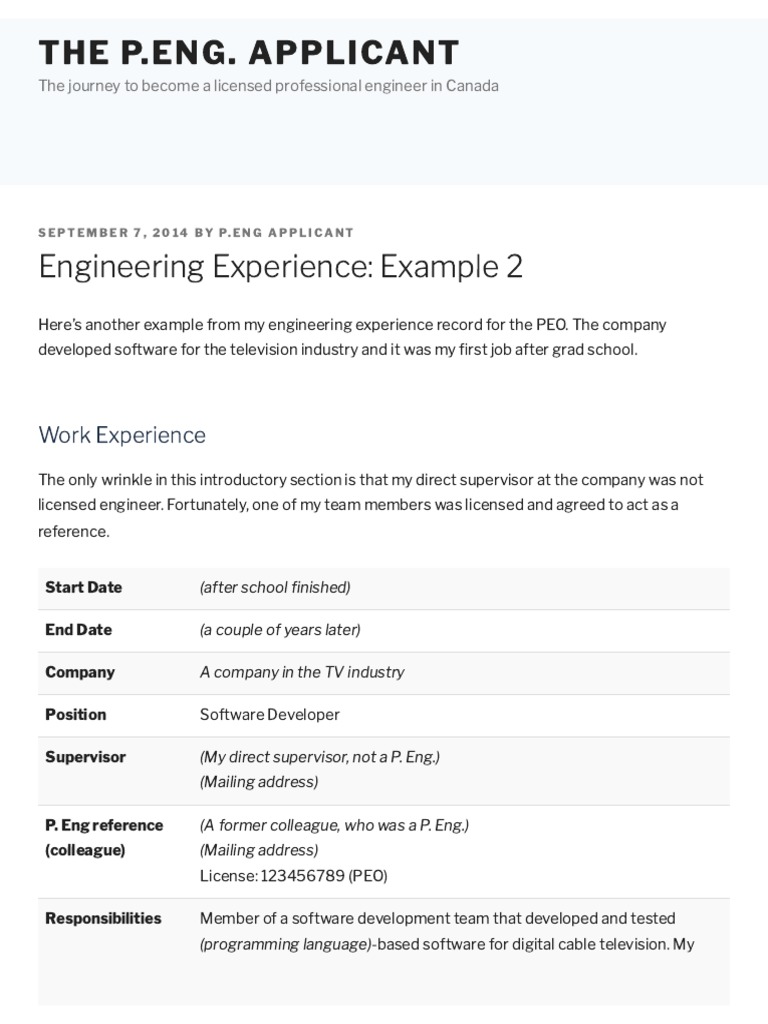This screenshot has height=1024, width=768.
Task: Click the "(after school finished)" table cell
Action: click(275, 587)
